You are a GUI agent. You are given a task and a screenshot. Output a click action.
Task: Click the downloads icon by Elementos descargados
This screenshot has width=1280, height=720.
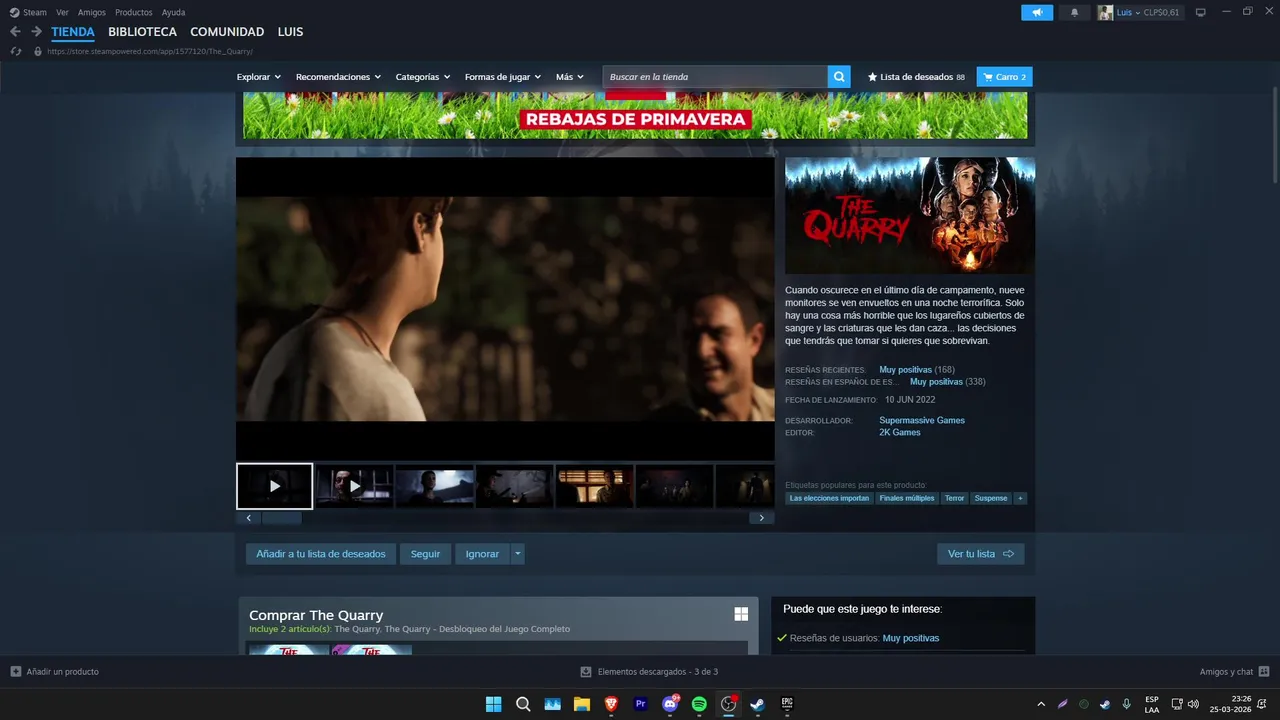[x=587, y=672]
